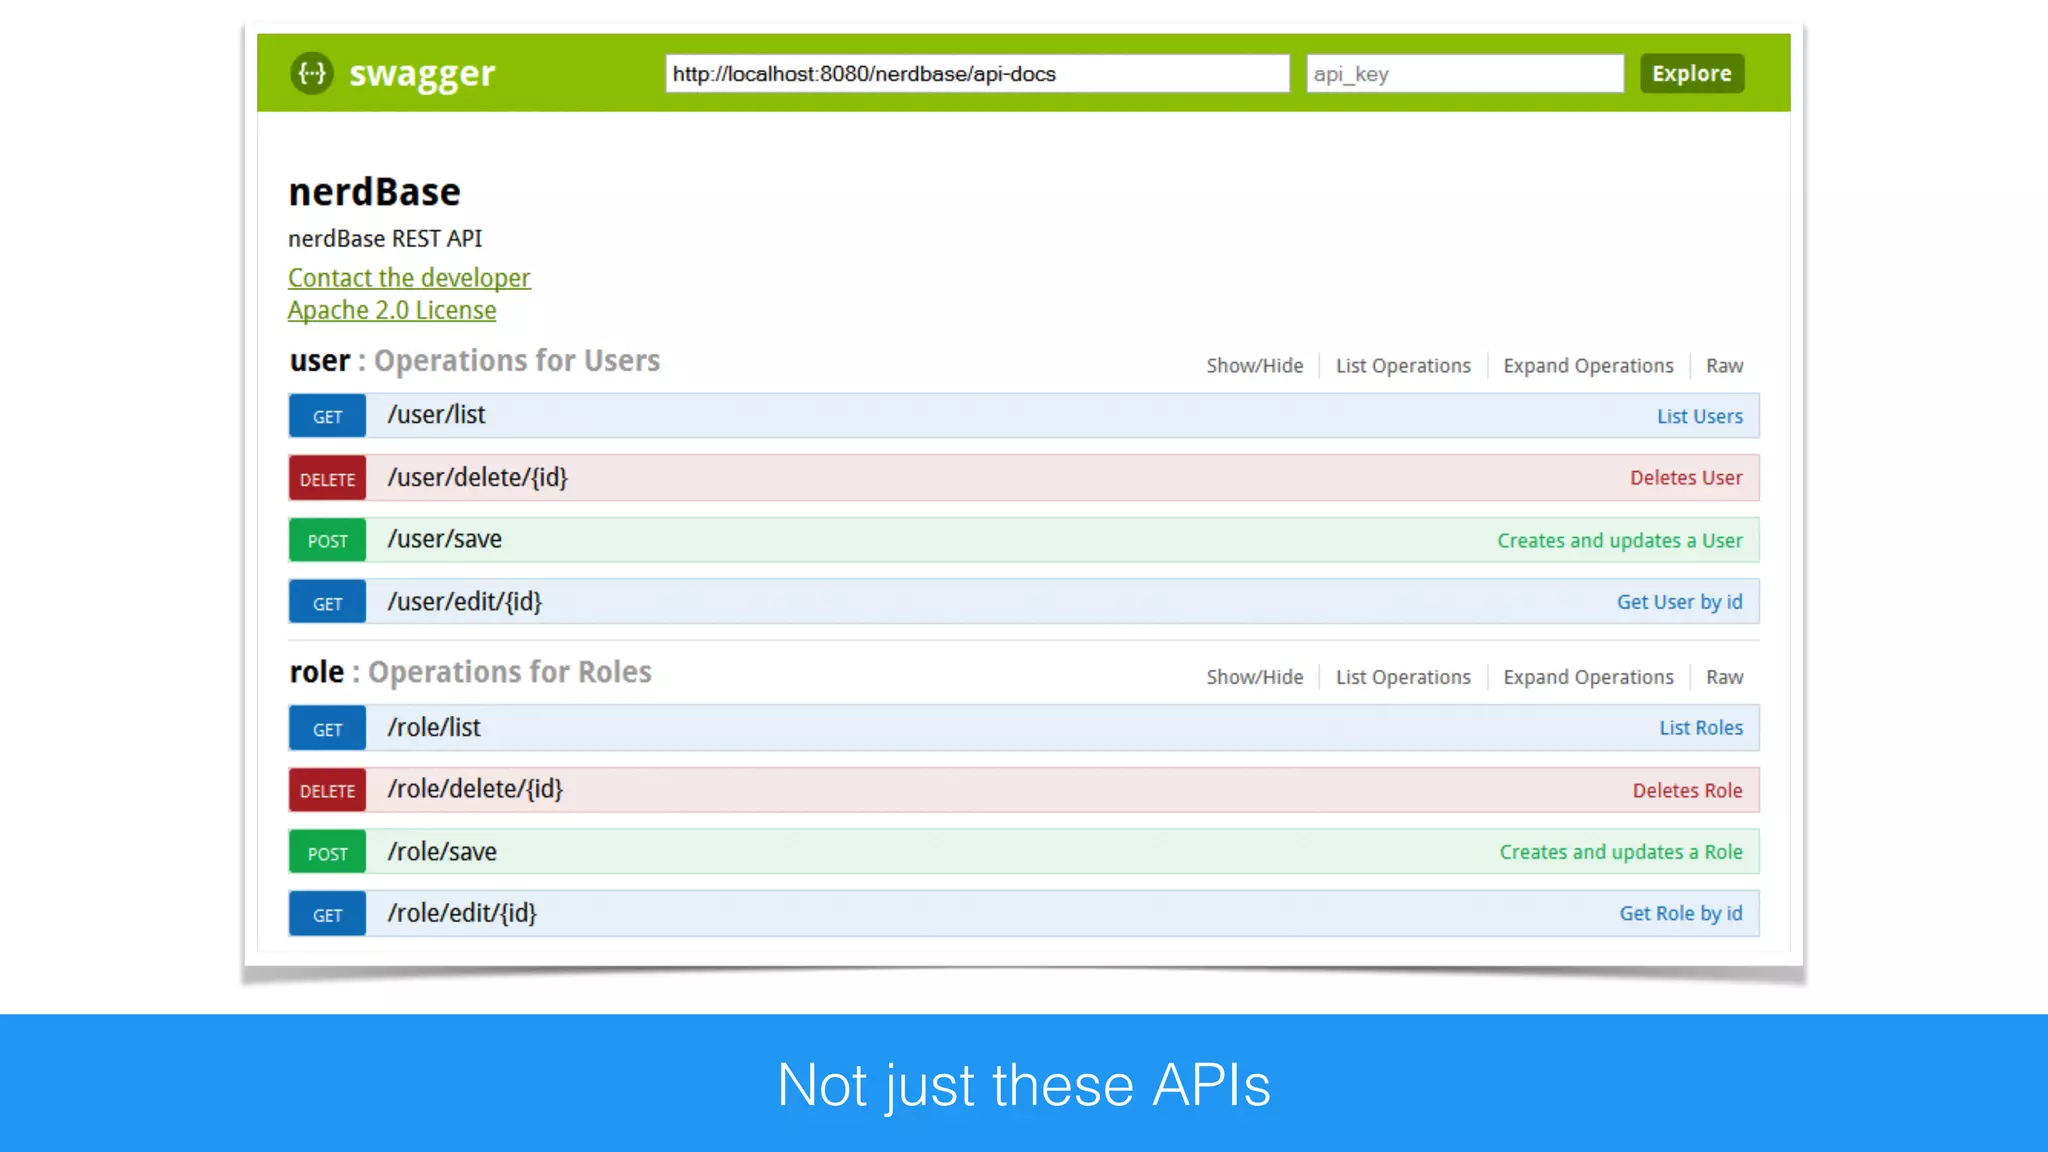This screenshot has width=2048, height=1152.
Task: Toggle the role section heading
Action: point(470,672)
